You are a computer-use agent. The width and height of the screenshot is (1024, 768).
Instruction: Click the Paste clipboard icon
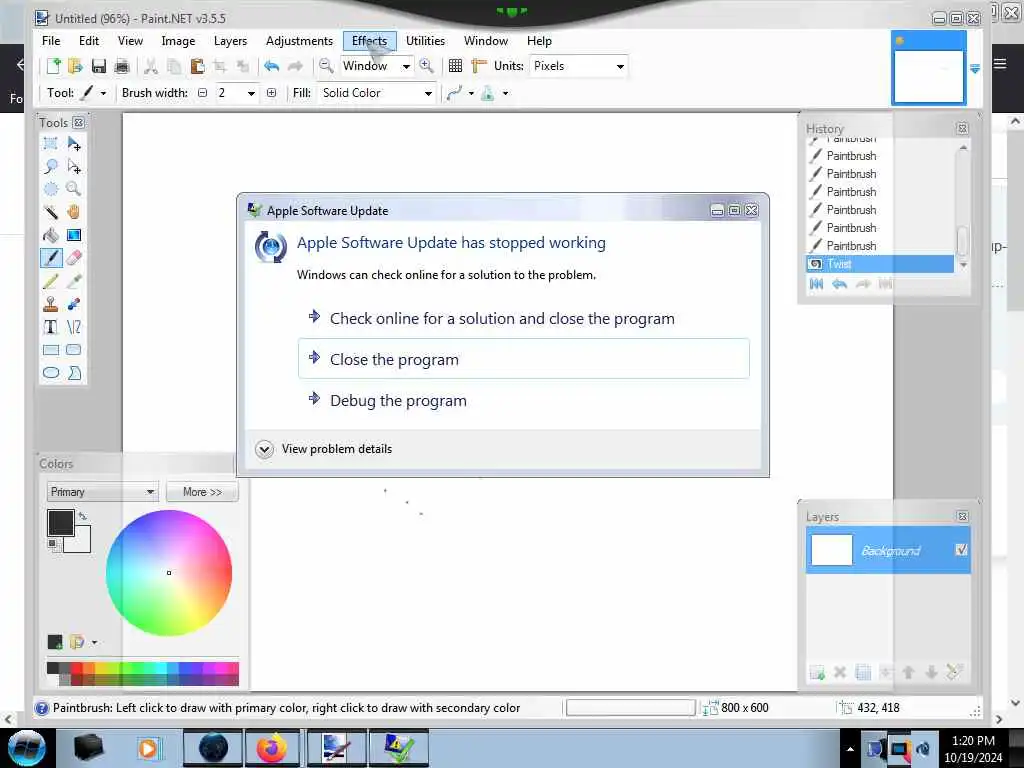point(197,66)
